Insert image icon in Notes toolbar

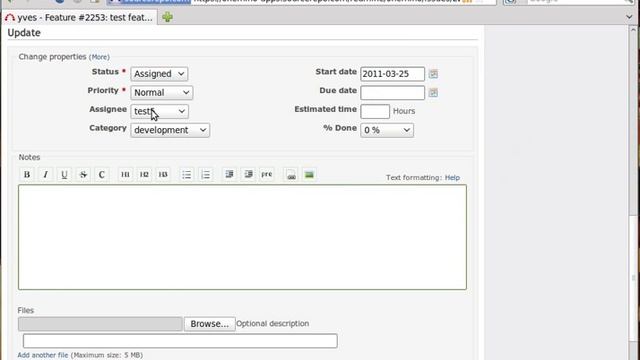[x=309, y=175]
